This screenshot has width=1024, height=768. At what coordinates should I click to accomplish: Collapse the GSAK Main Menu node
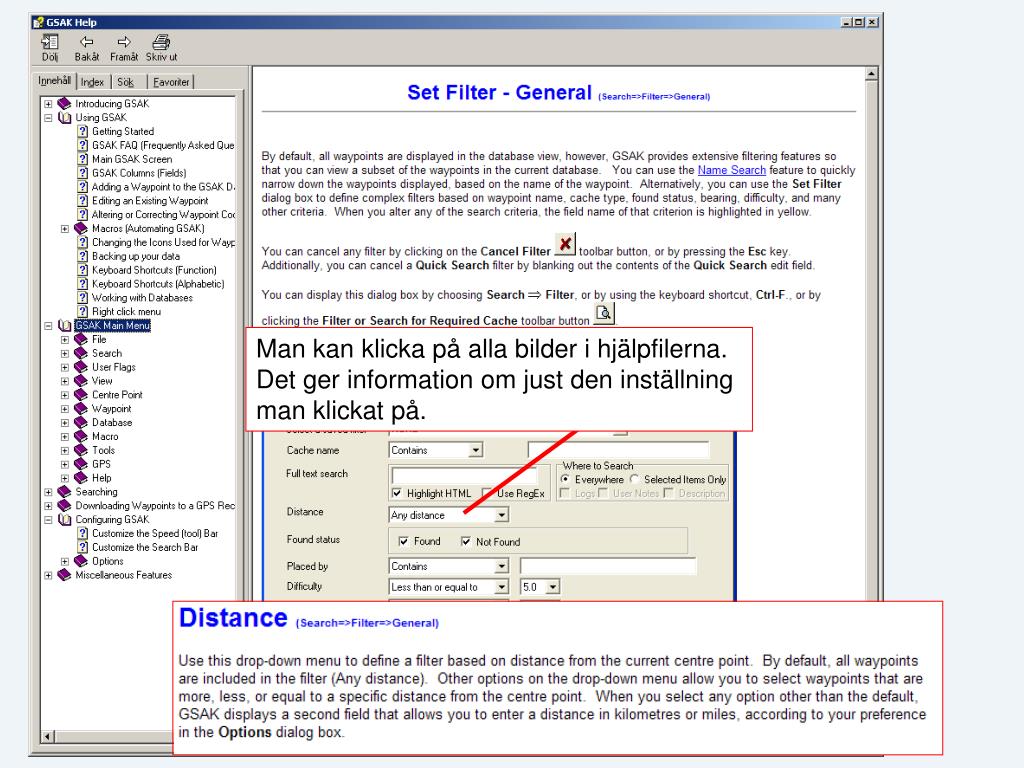click(x=48, y=325)
